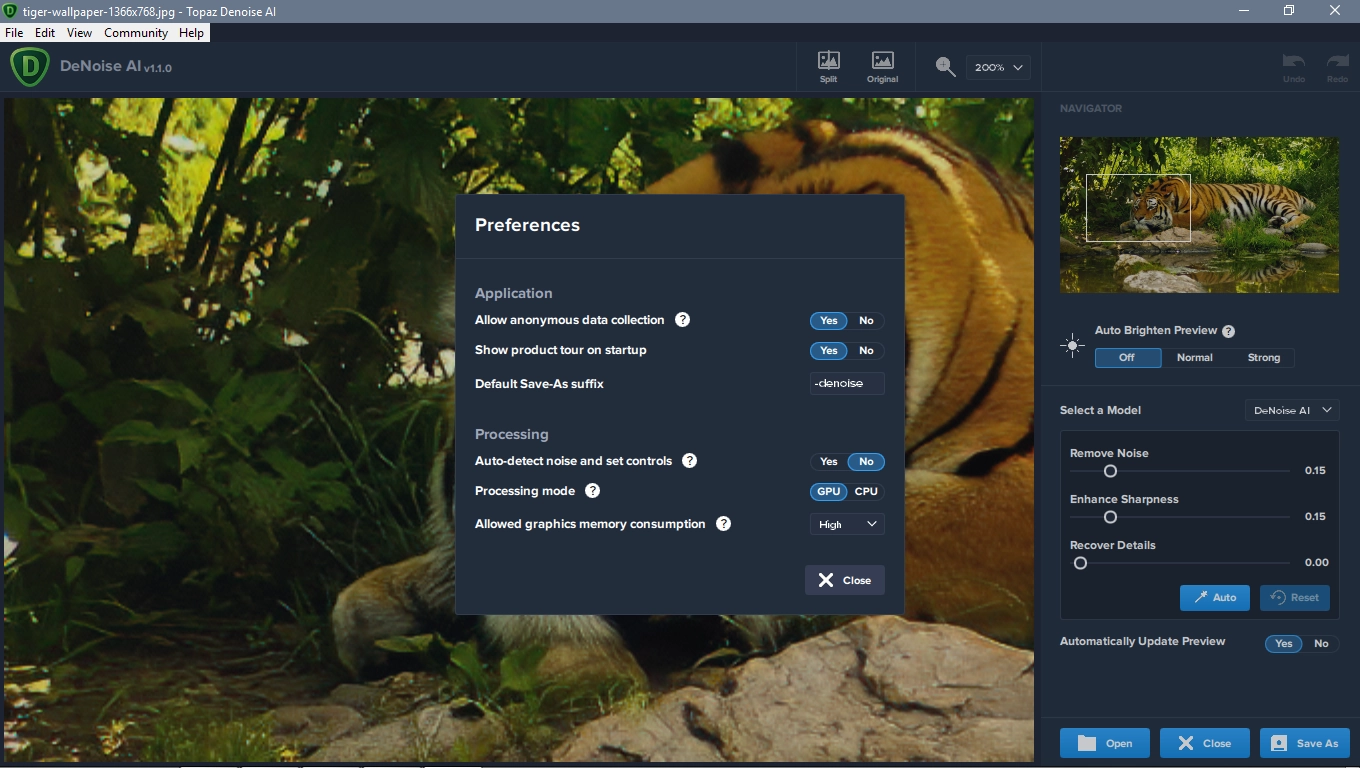
Task: Open help for anonymous data collection
Action: click(x=682, y=320)
